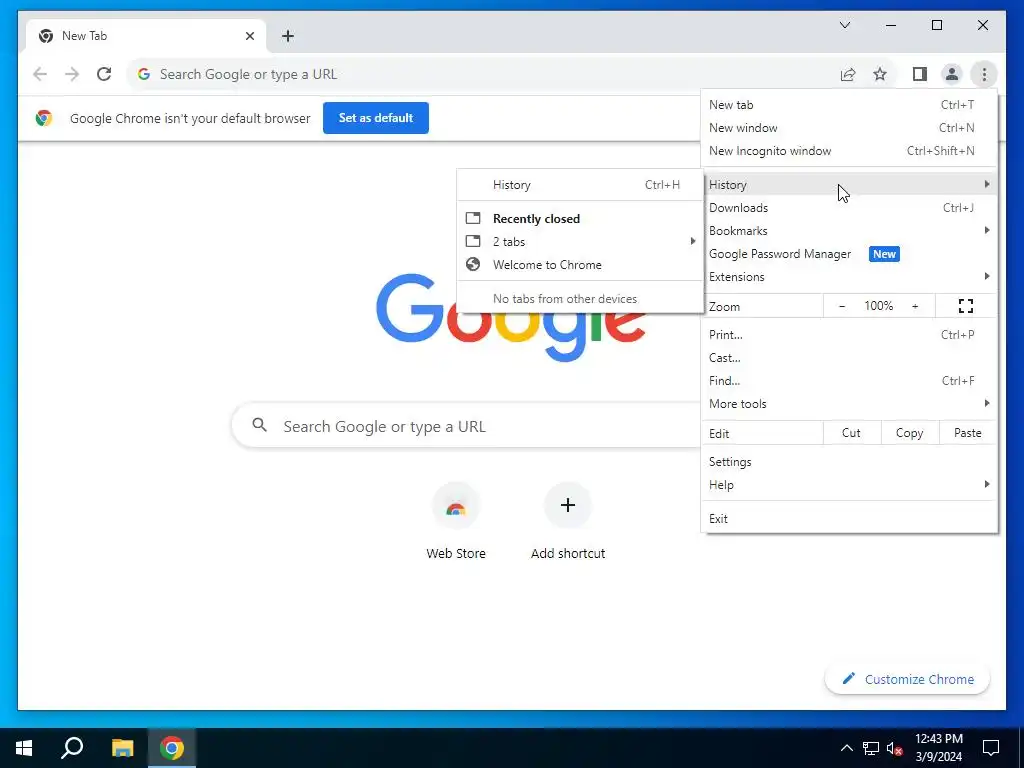1024x768 pixels.
Task: Expand the Help submenu
Action: [x=849, y=485]
